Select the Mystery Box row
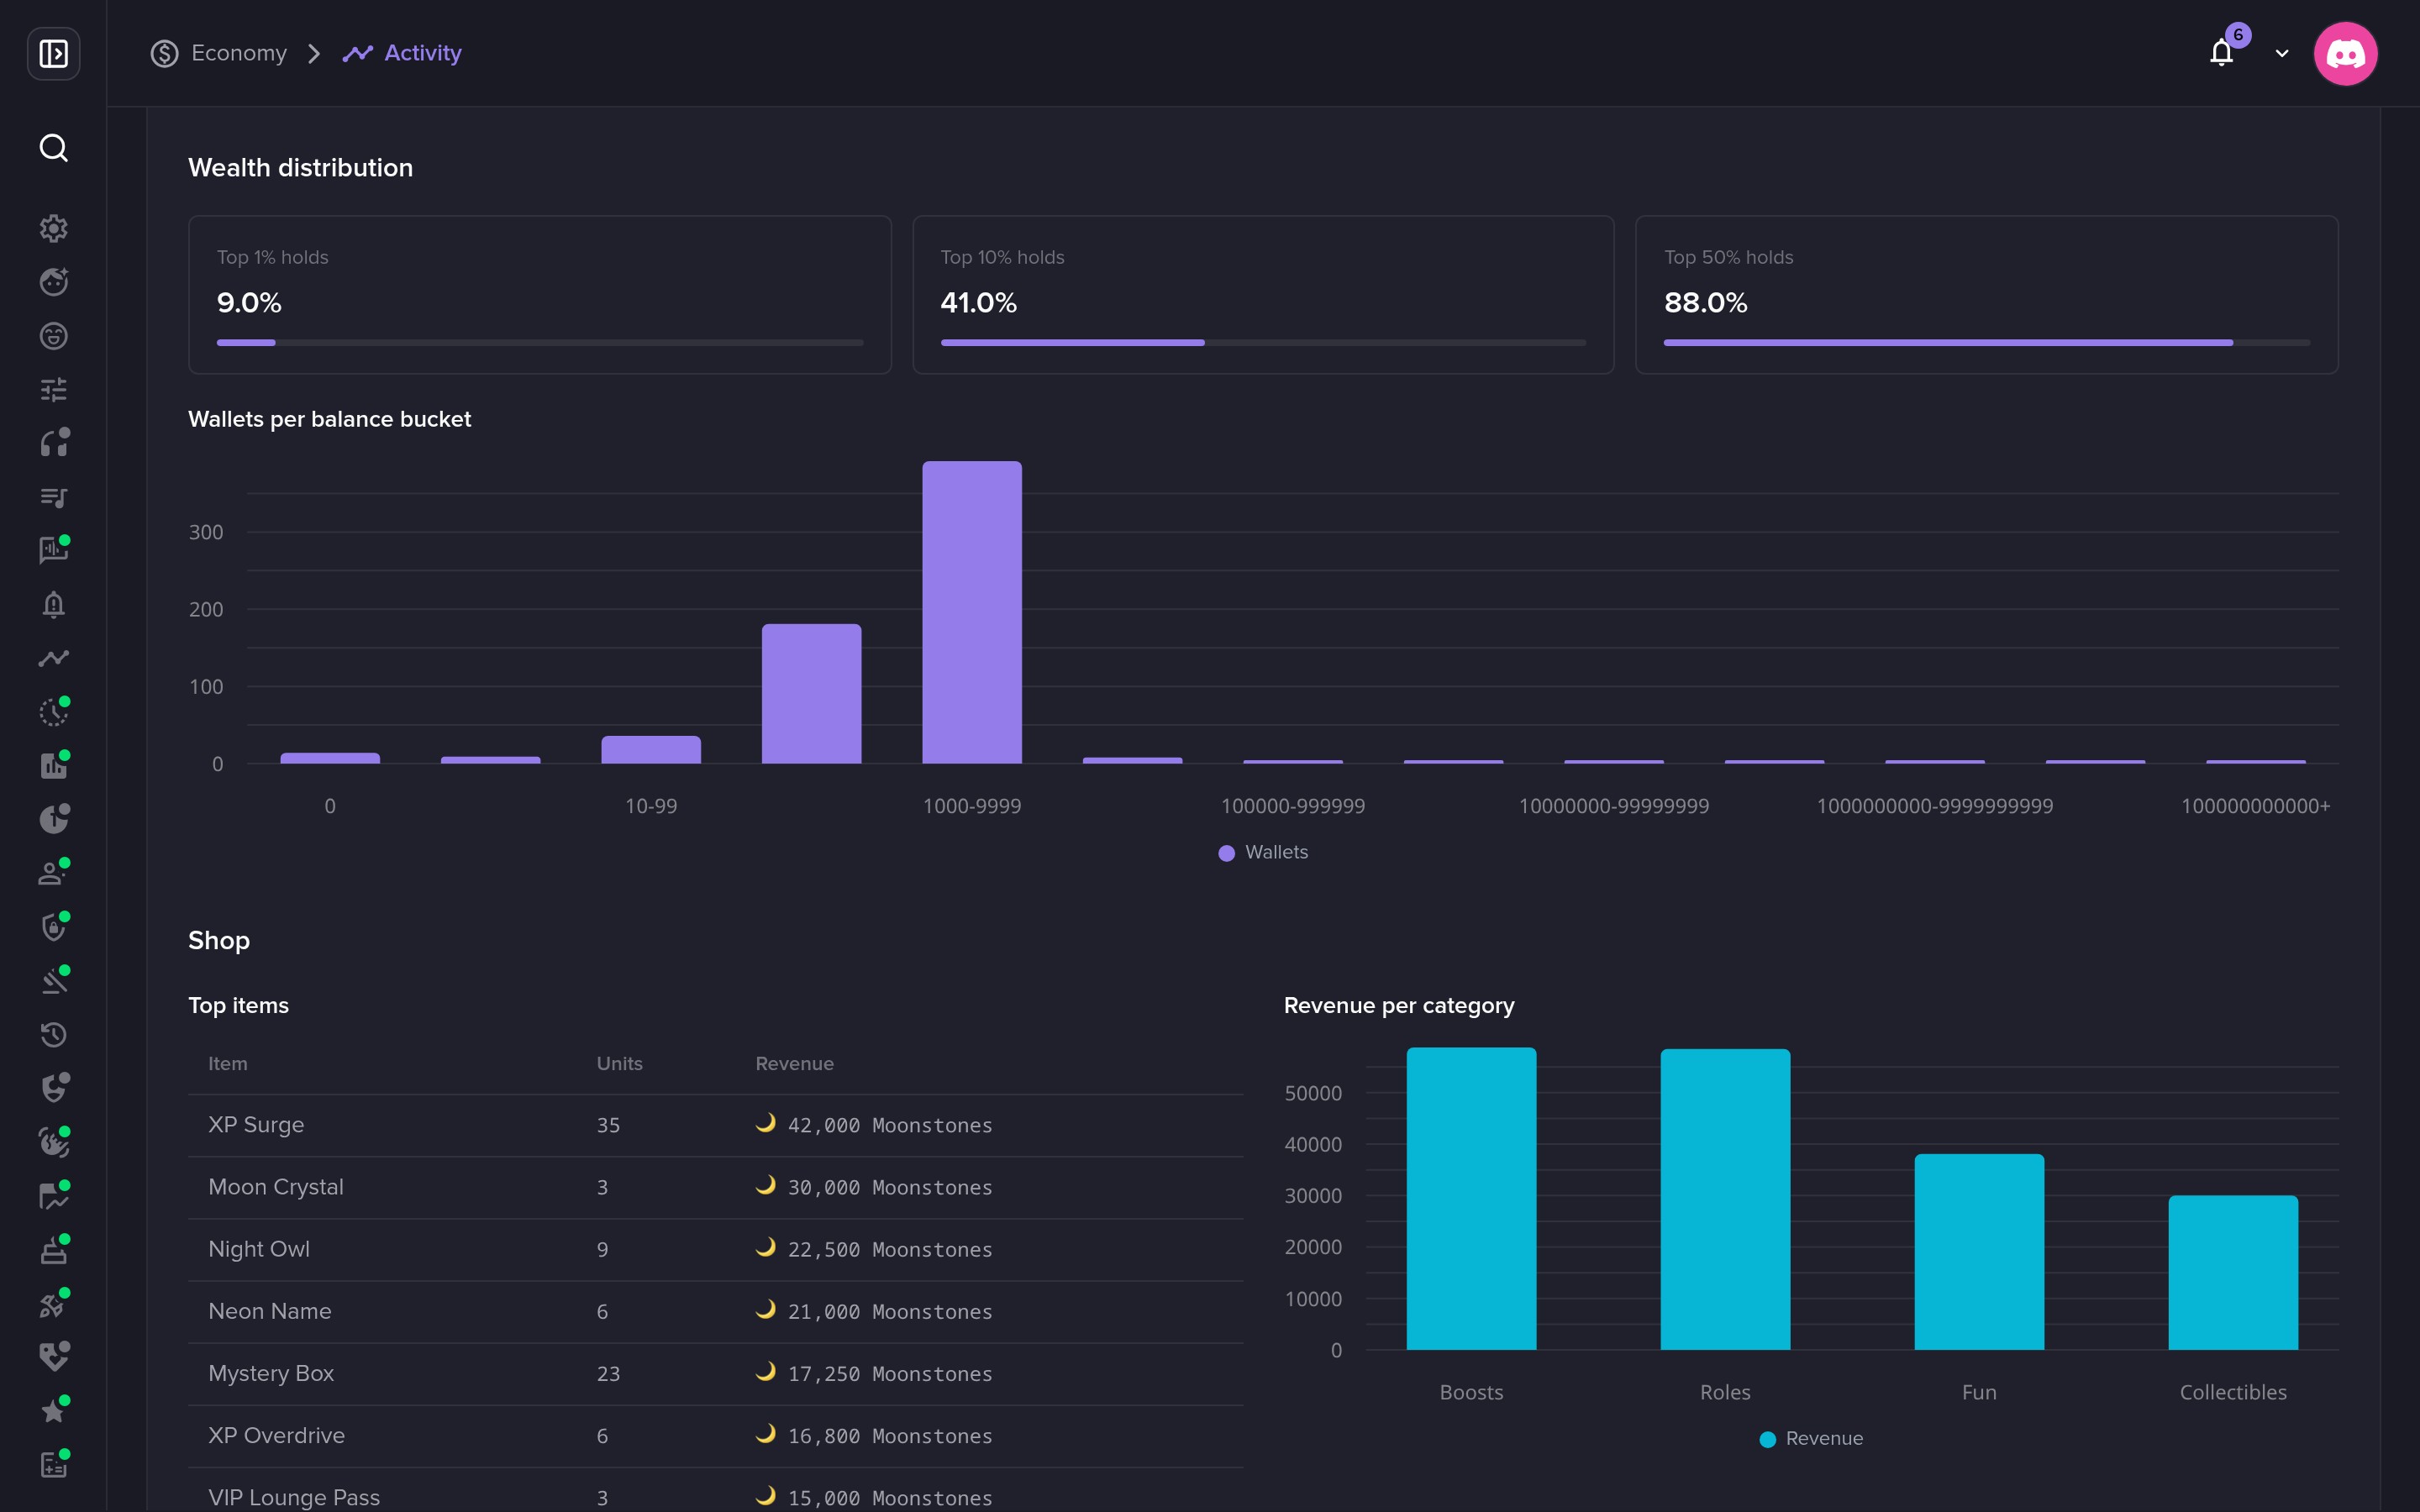Screen dimensions: 2420x1512 (716, 1373)
